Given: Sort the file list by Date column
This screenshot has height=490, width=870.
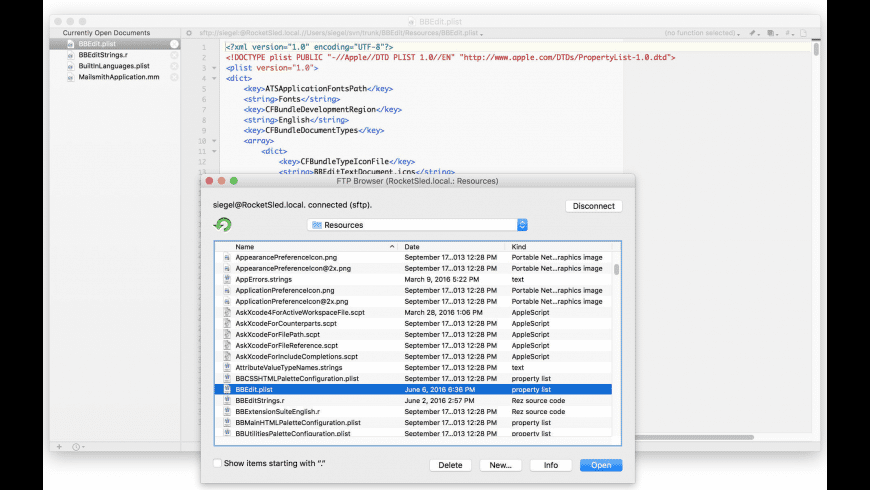Looking at the screenshot, I should [x=452, y=247].
